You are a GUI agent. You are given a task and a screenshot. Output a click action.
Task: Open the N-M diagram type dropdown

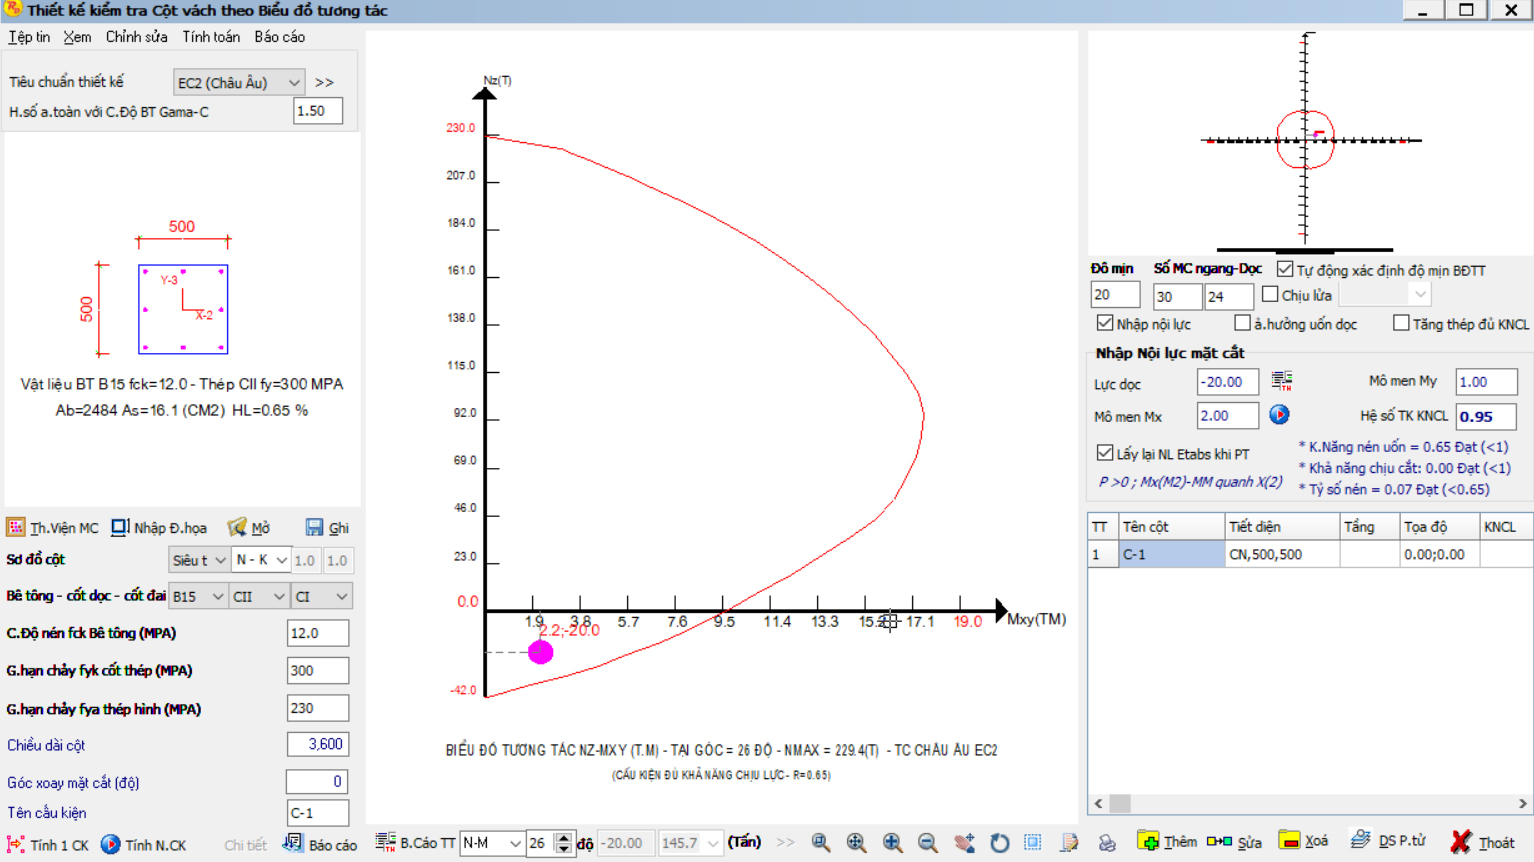[x=491, y=843]
